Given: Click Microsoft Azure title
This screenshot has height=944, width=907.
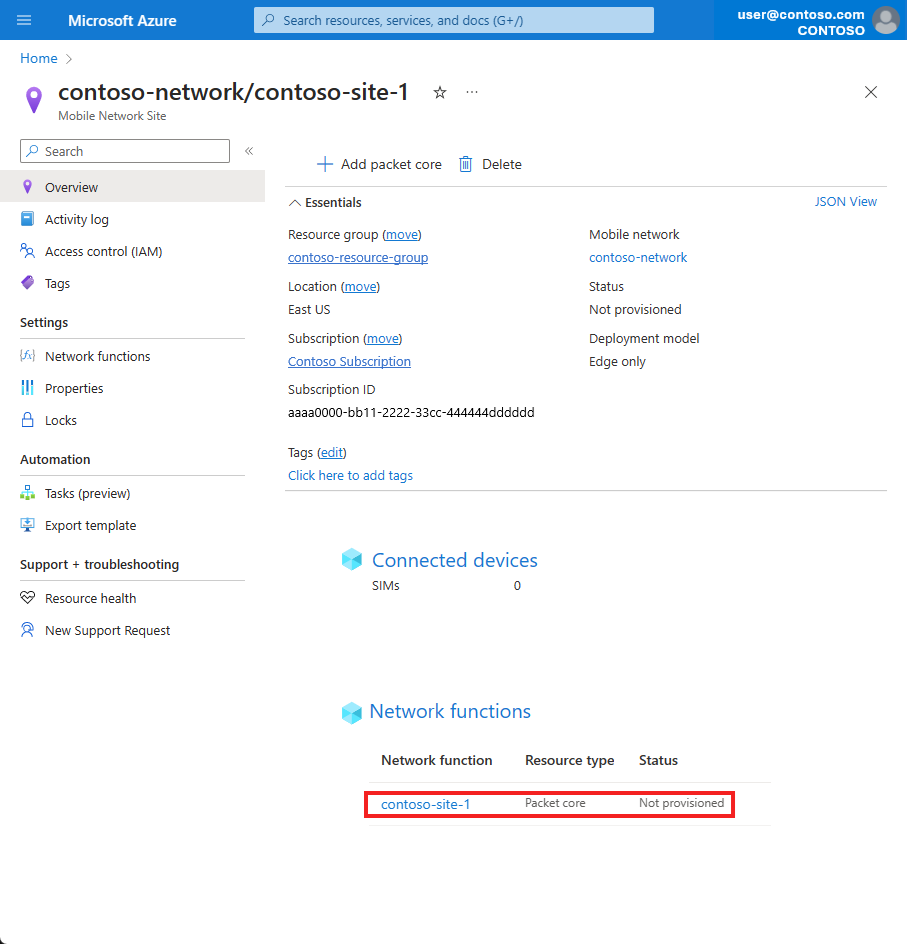Looking at the screenshot, I should tap(122, 20).
